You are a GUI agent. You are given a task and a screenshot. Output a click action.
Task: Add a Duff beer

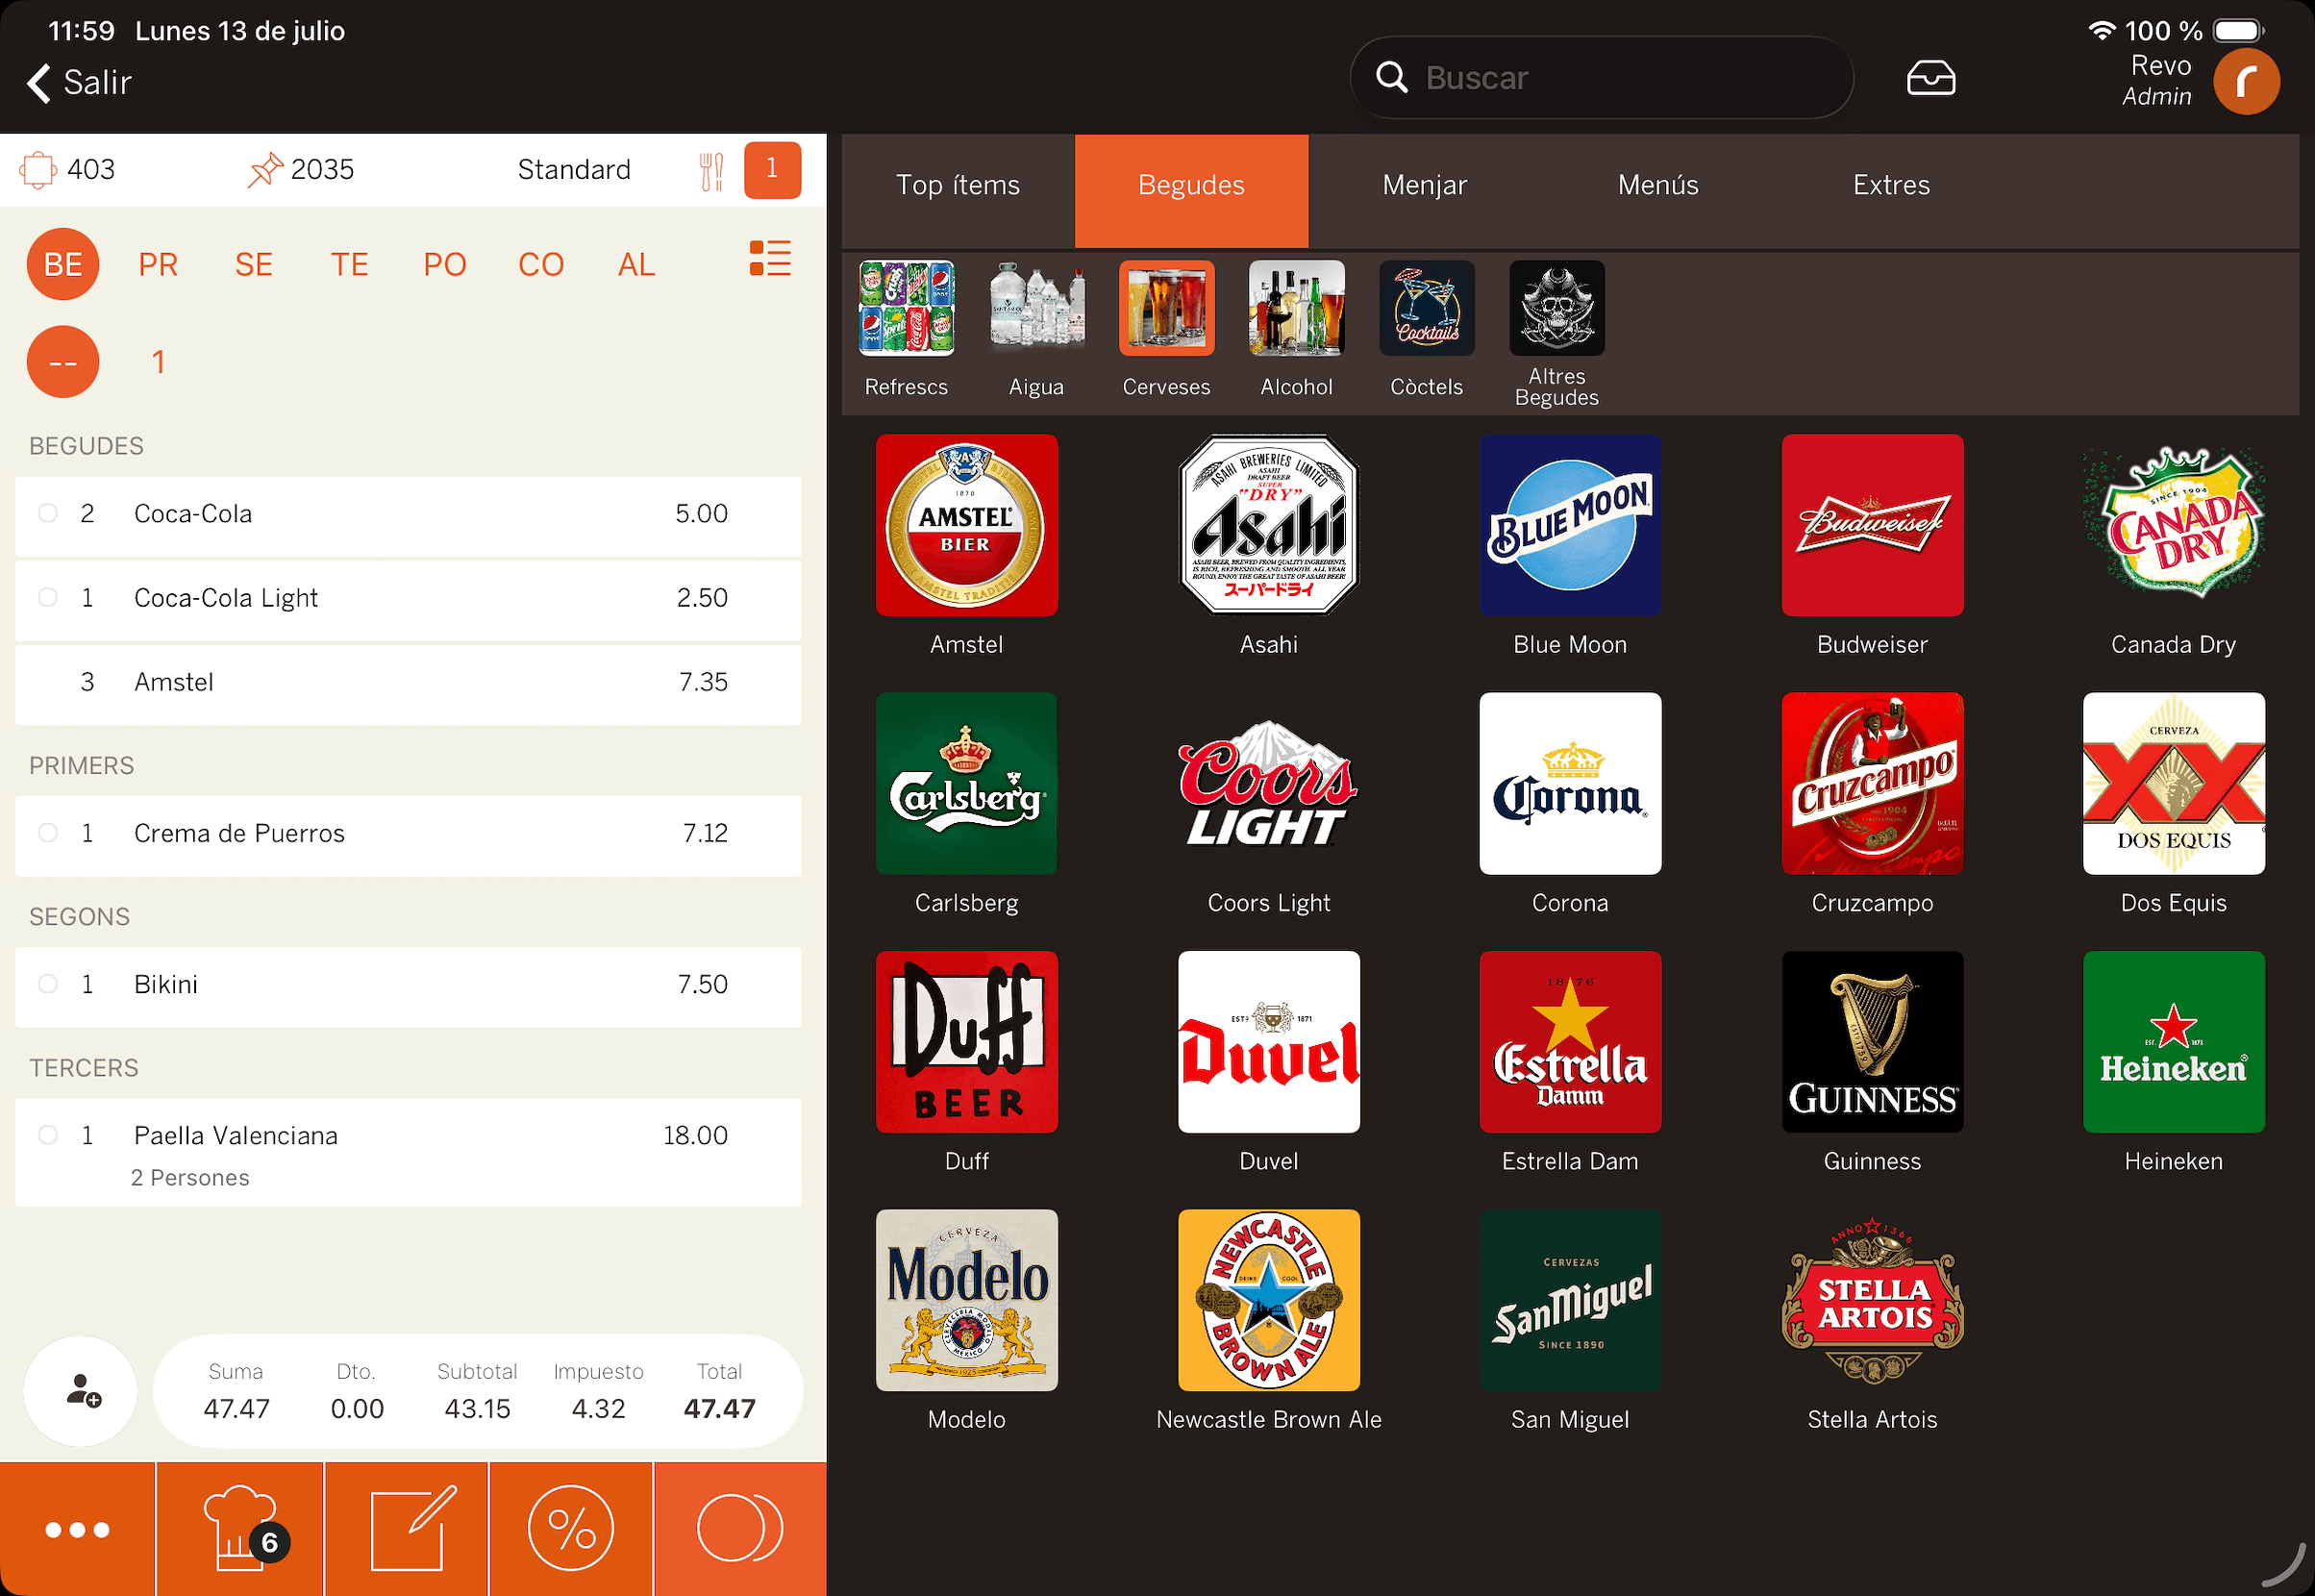[x=966, y=1062]
